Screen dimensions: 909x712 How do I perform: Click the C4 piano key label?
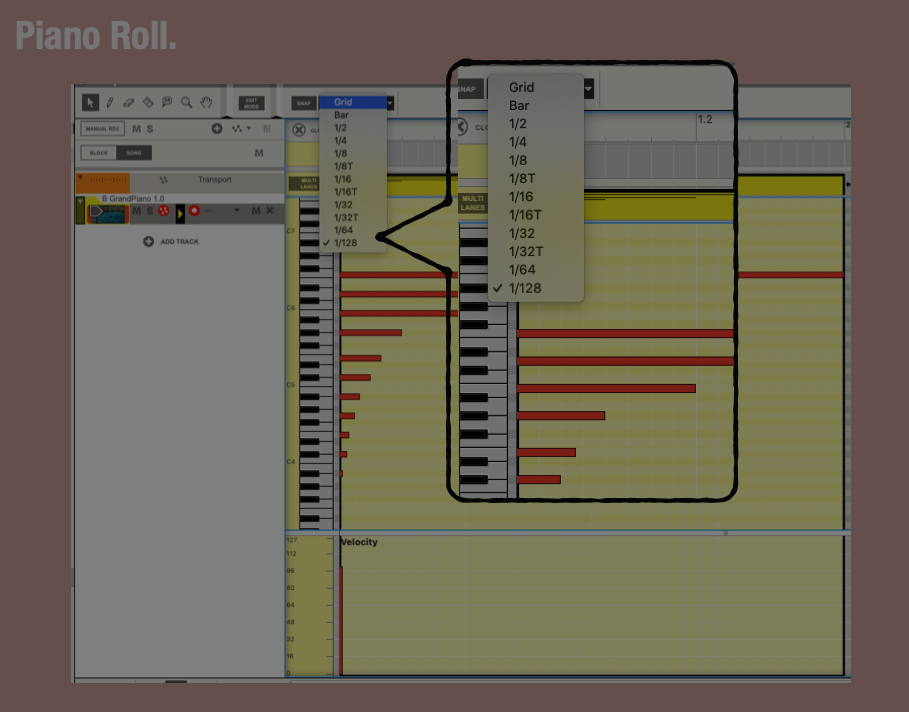click(x=291, y=462)
